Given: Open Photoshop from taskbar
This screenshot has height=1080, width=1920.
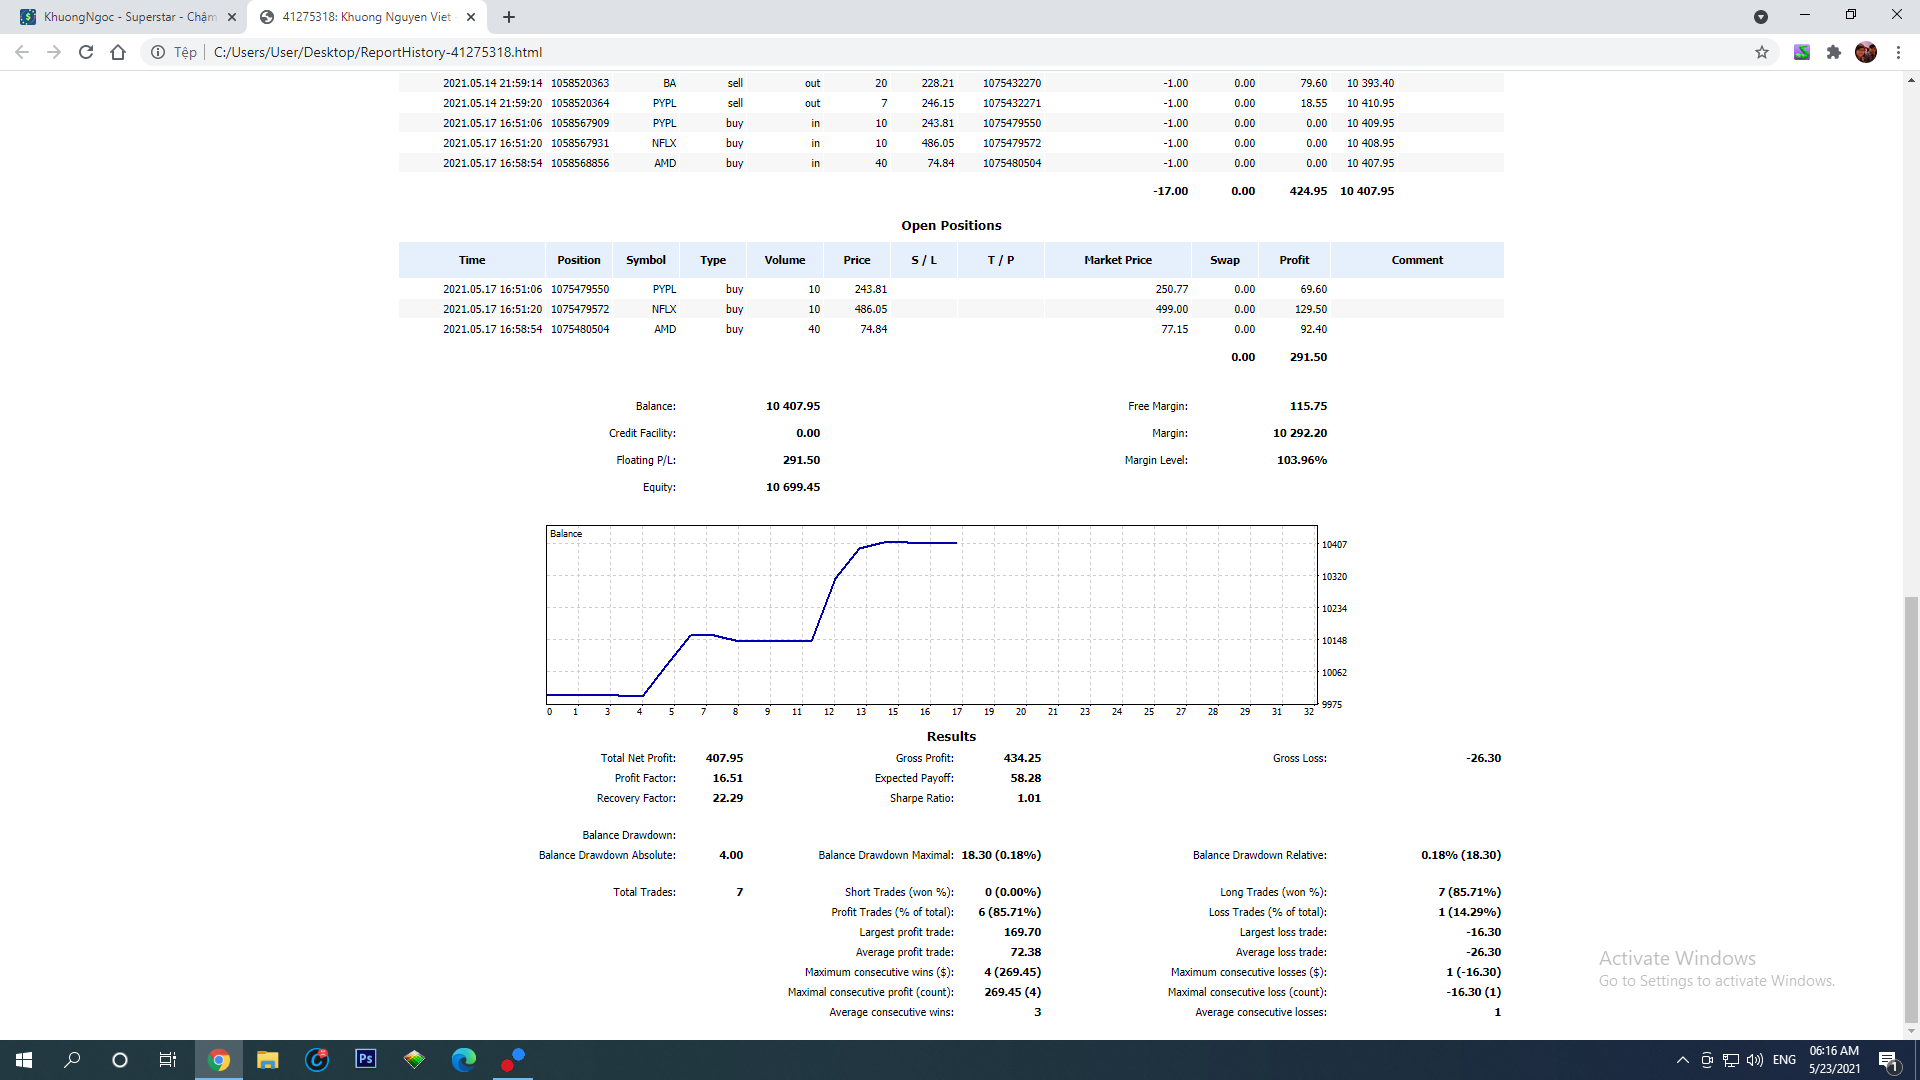Looking at the screenshot, I should point(366,1059).
